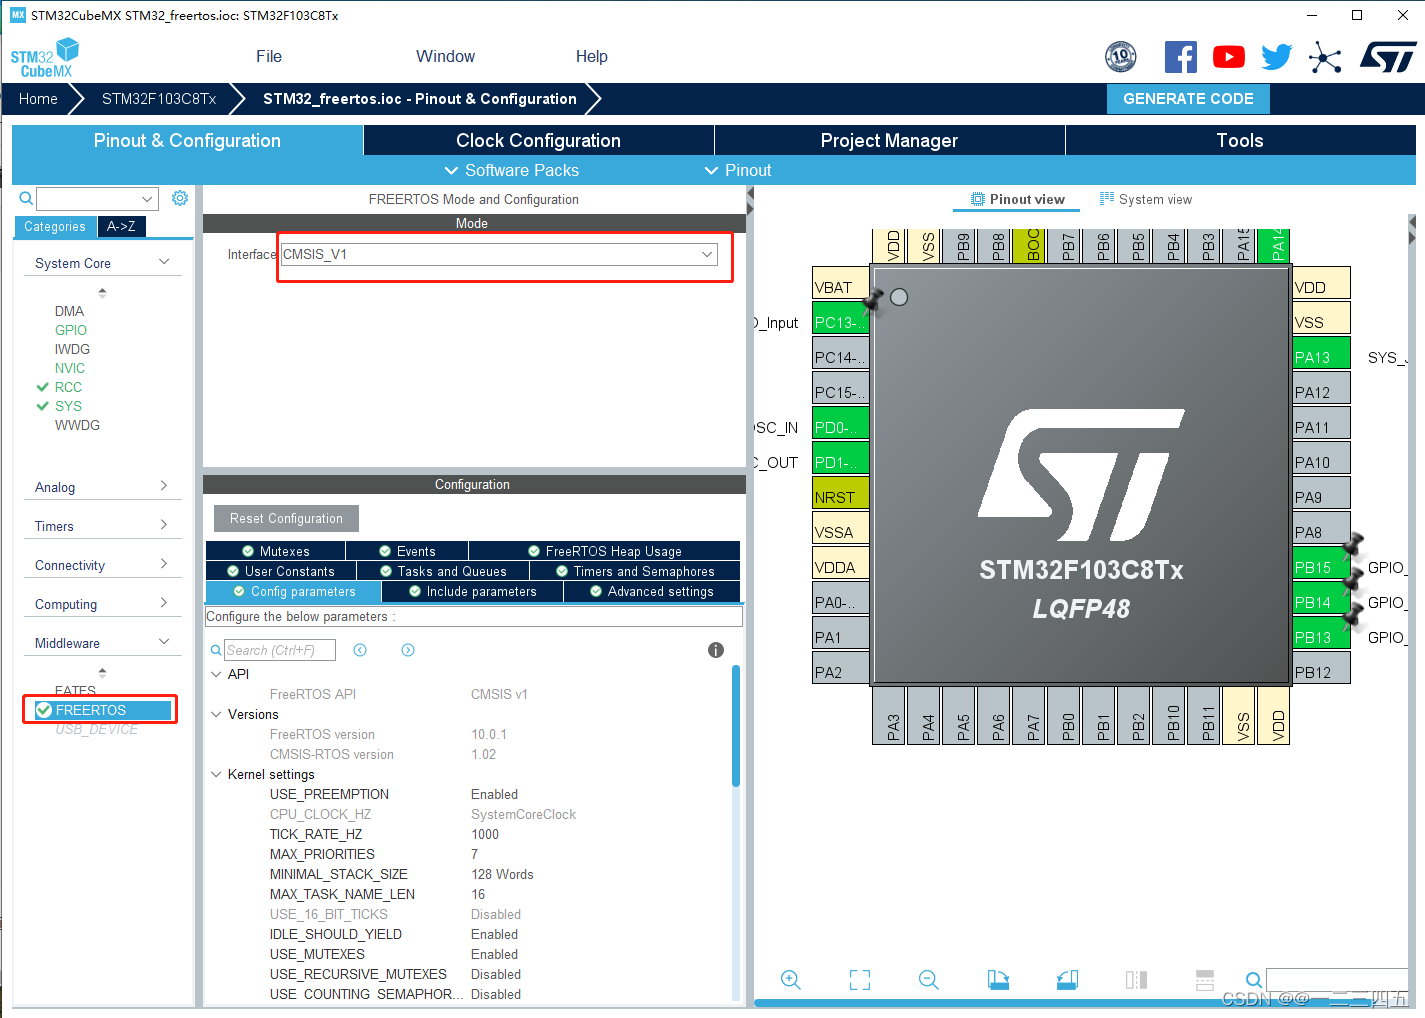Viewport: 1425px width, 1018px height.
Task: Click the STM32CubeMX logo
Action: coord(45,58)
